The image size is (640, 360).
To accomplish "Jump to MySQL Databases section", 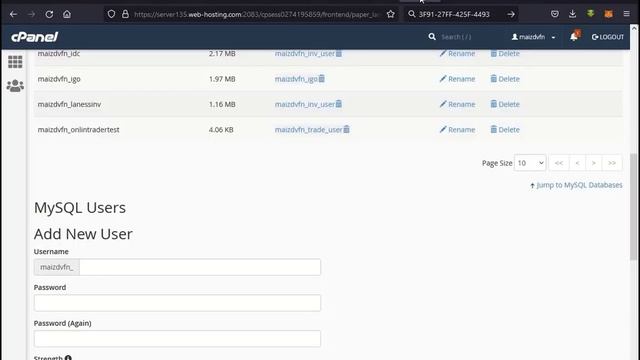I will [x=576, y=185].
